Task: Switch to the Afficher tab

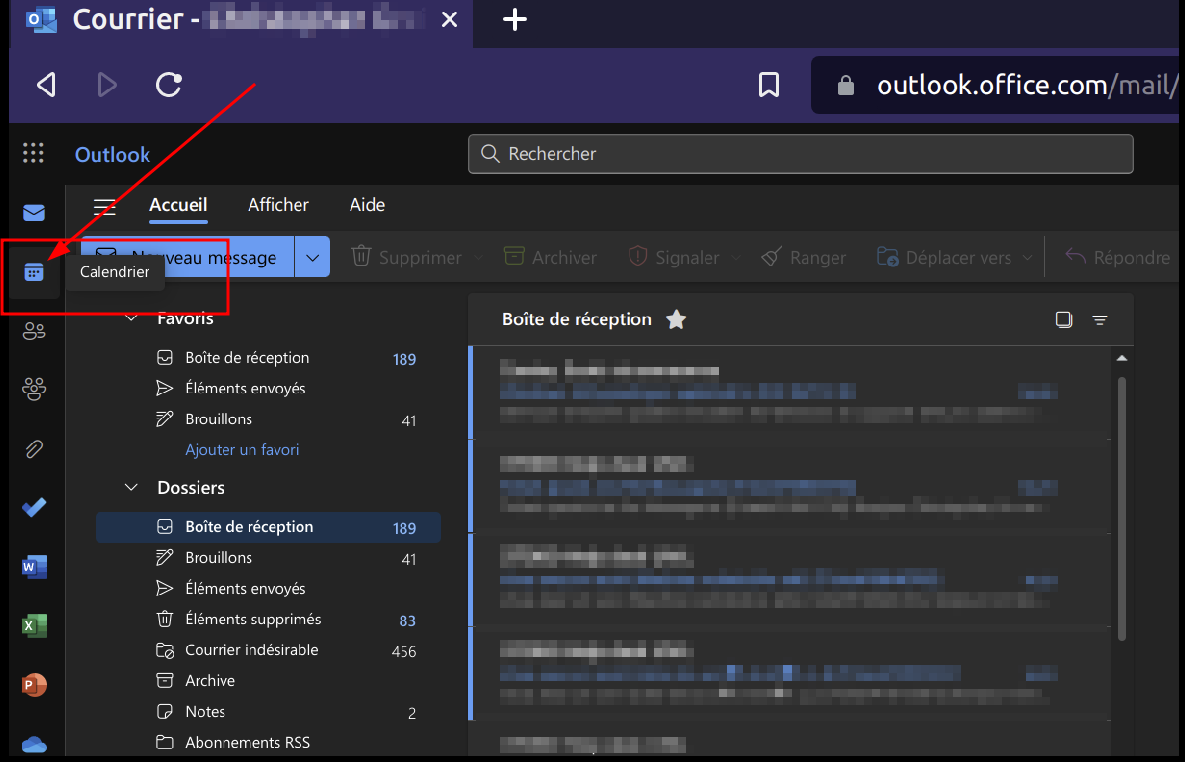Action: [278, 205]
